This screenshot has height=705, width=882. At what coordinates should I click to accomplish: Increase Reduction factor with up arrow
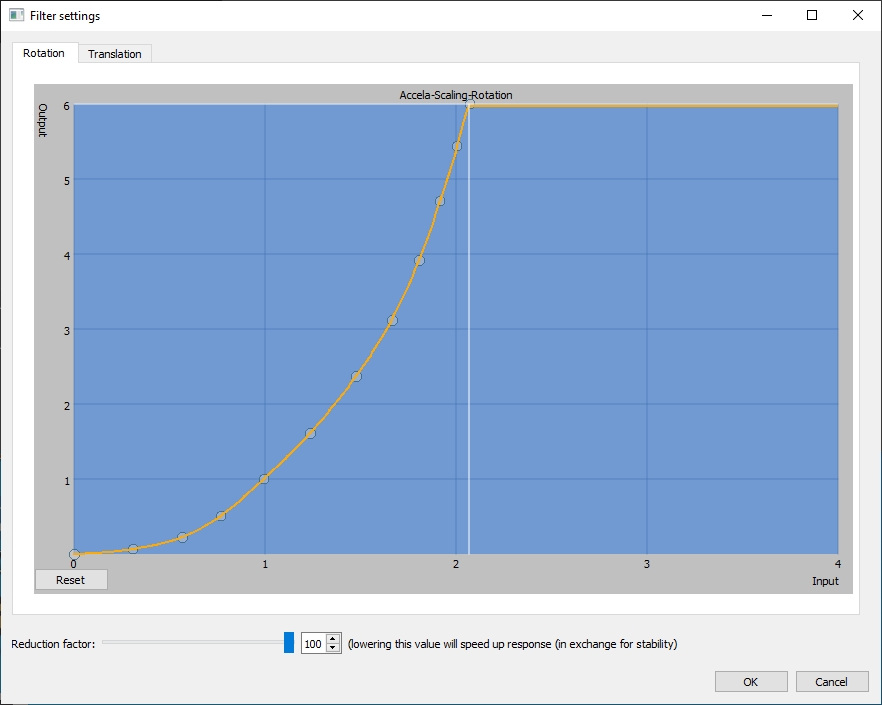(x=333, y=639)
